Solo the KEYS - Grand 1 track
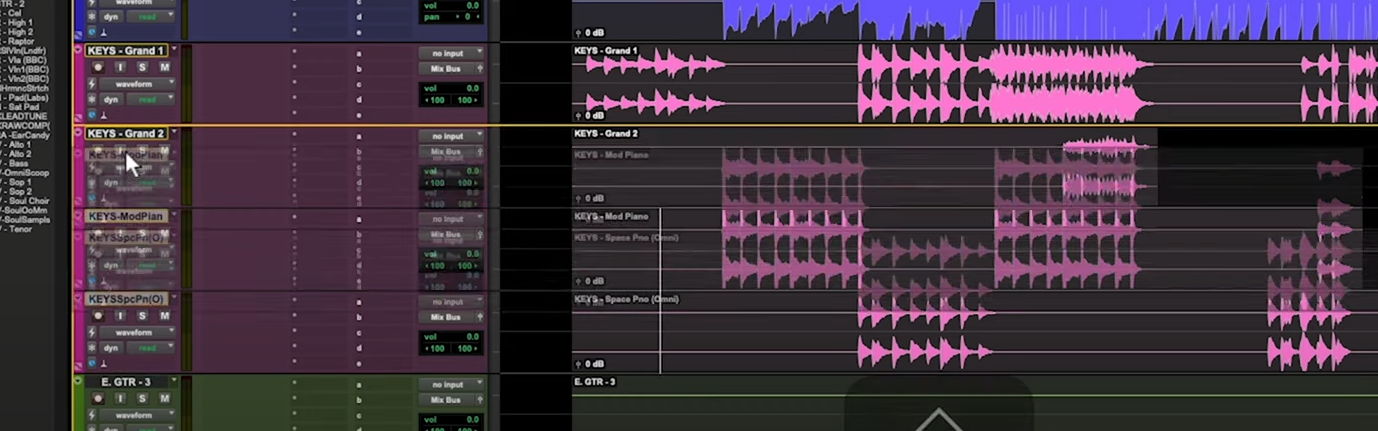Viewport: 1378px width, 431px height. 142,67
